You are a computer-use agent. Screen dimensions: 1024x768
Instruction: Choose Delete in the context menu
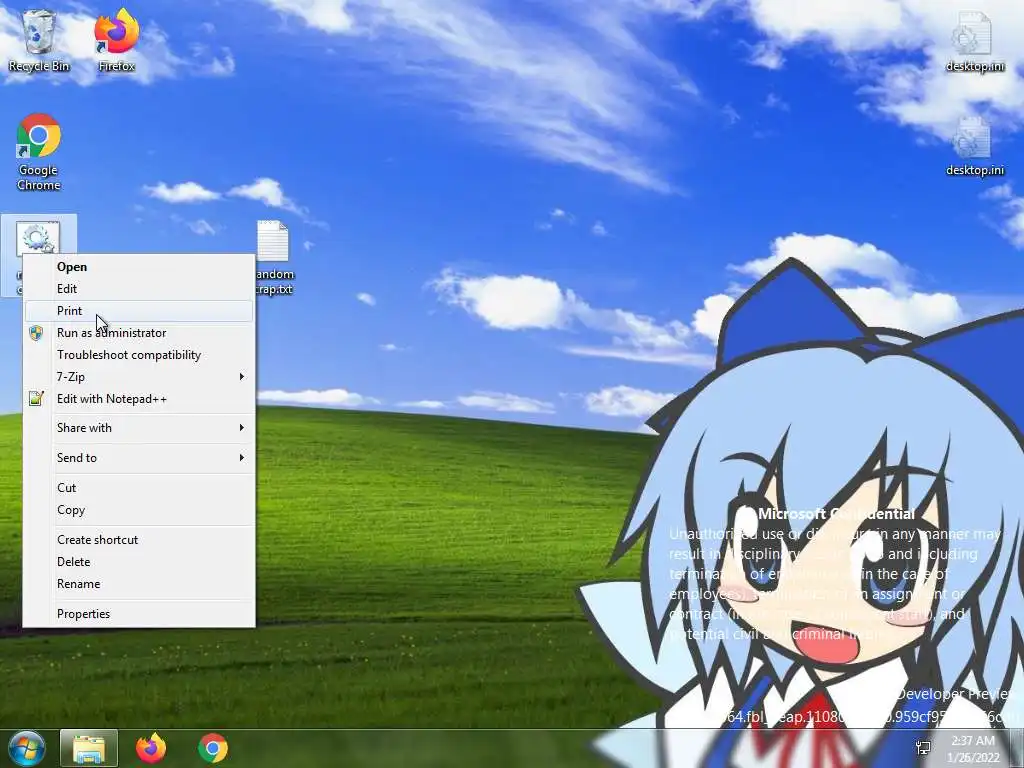(x=138, y=562)
